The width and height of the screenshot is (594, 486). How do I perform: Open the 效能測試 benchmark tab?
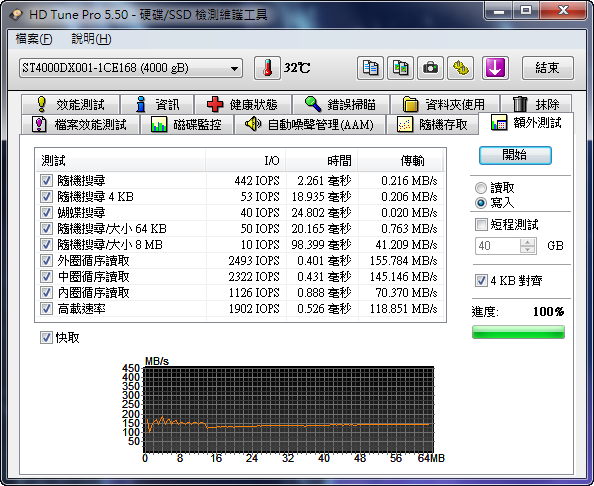[x=70, y=104]
